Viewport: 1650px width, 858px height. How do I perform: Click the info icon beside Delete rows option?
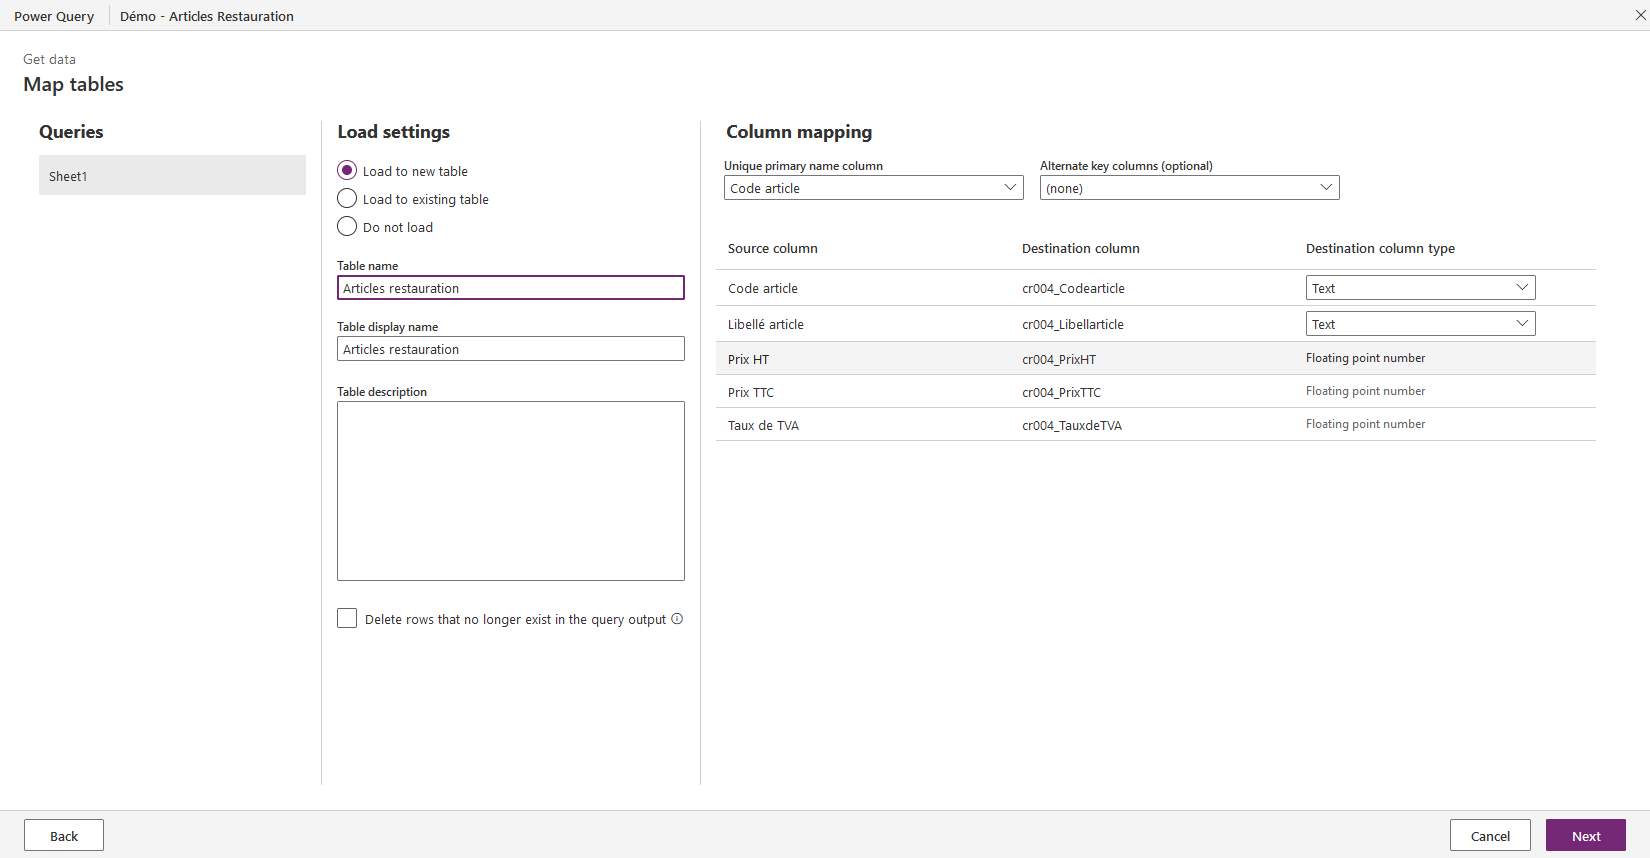pyautogui.click(x=677, y=619)
